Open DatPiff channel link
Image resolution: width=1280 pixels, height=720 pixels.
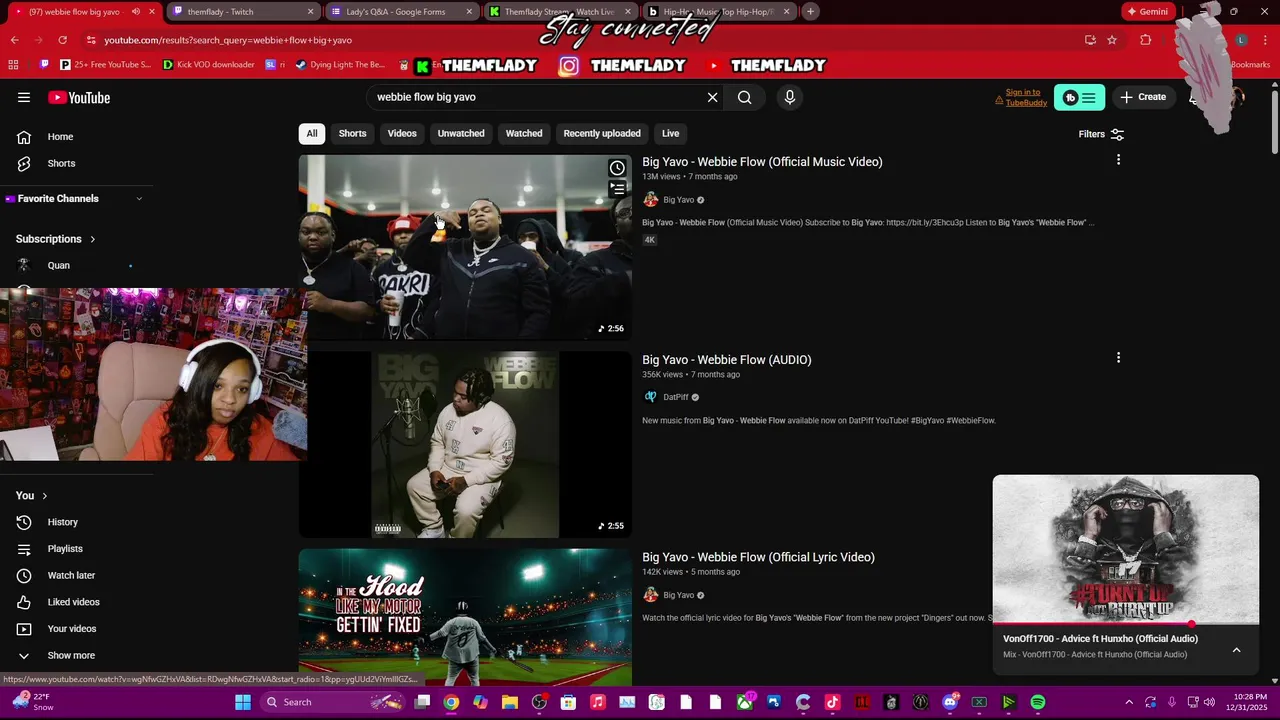pyautogui.click(x=676, y=397)
